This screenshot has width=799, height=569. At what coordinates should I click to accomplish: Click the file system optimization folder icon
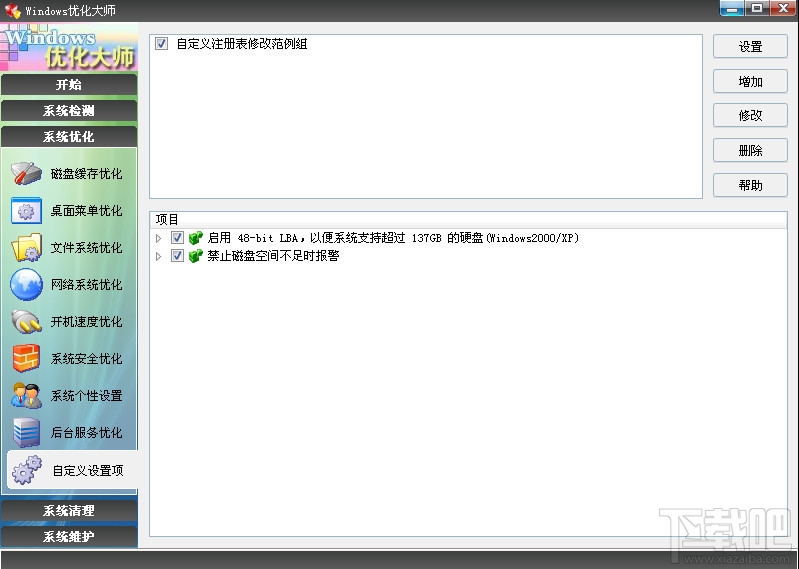[26, 248]
